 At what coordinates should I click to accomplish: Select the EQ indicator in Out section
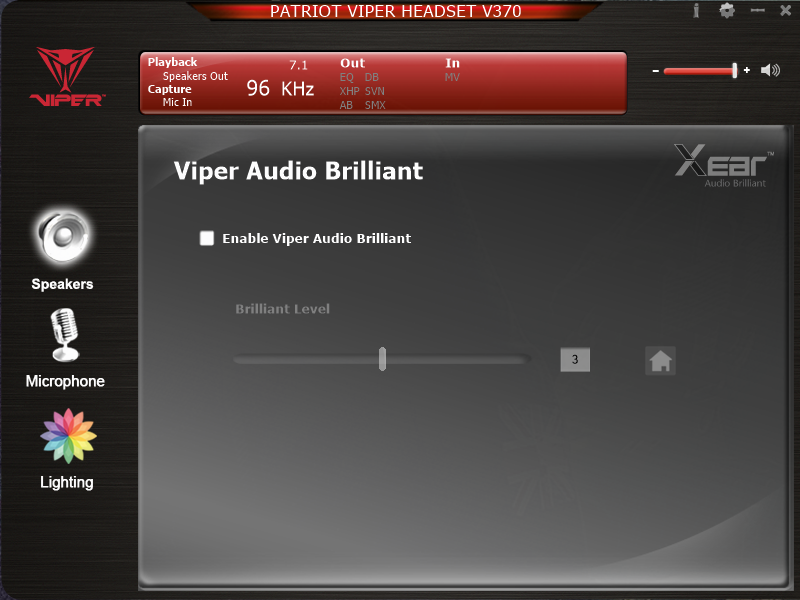347,77
